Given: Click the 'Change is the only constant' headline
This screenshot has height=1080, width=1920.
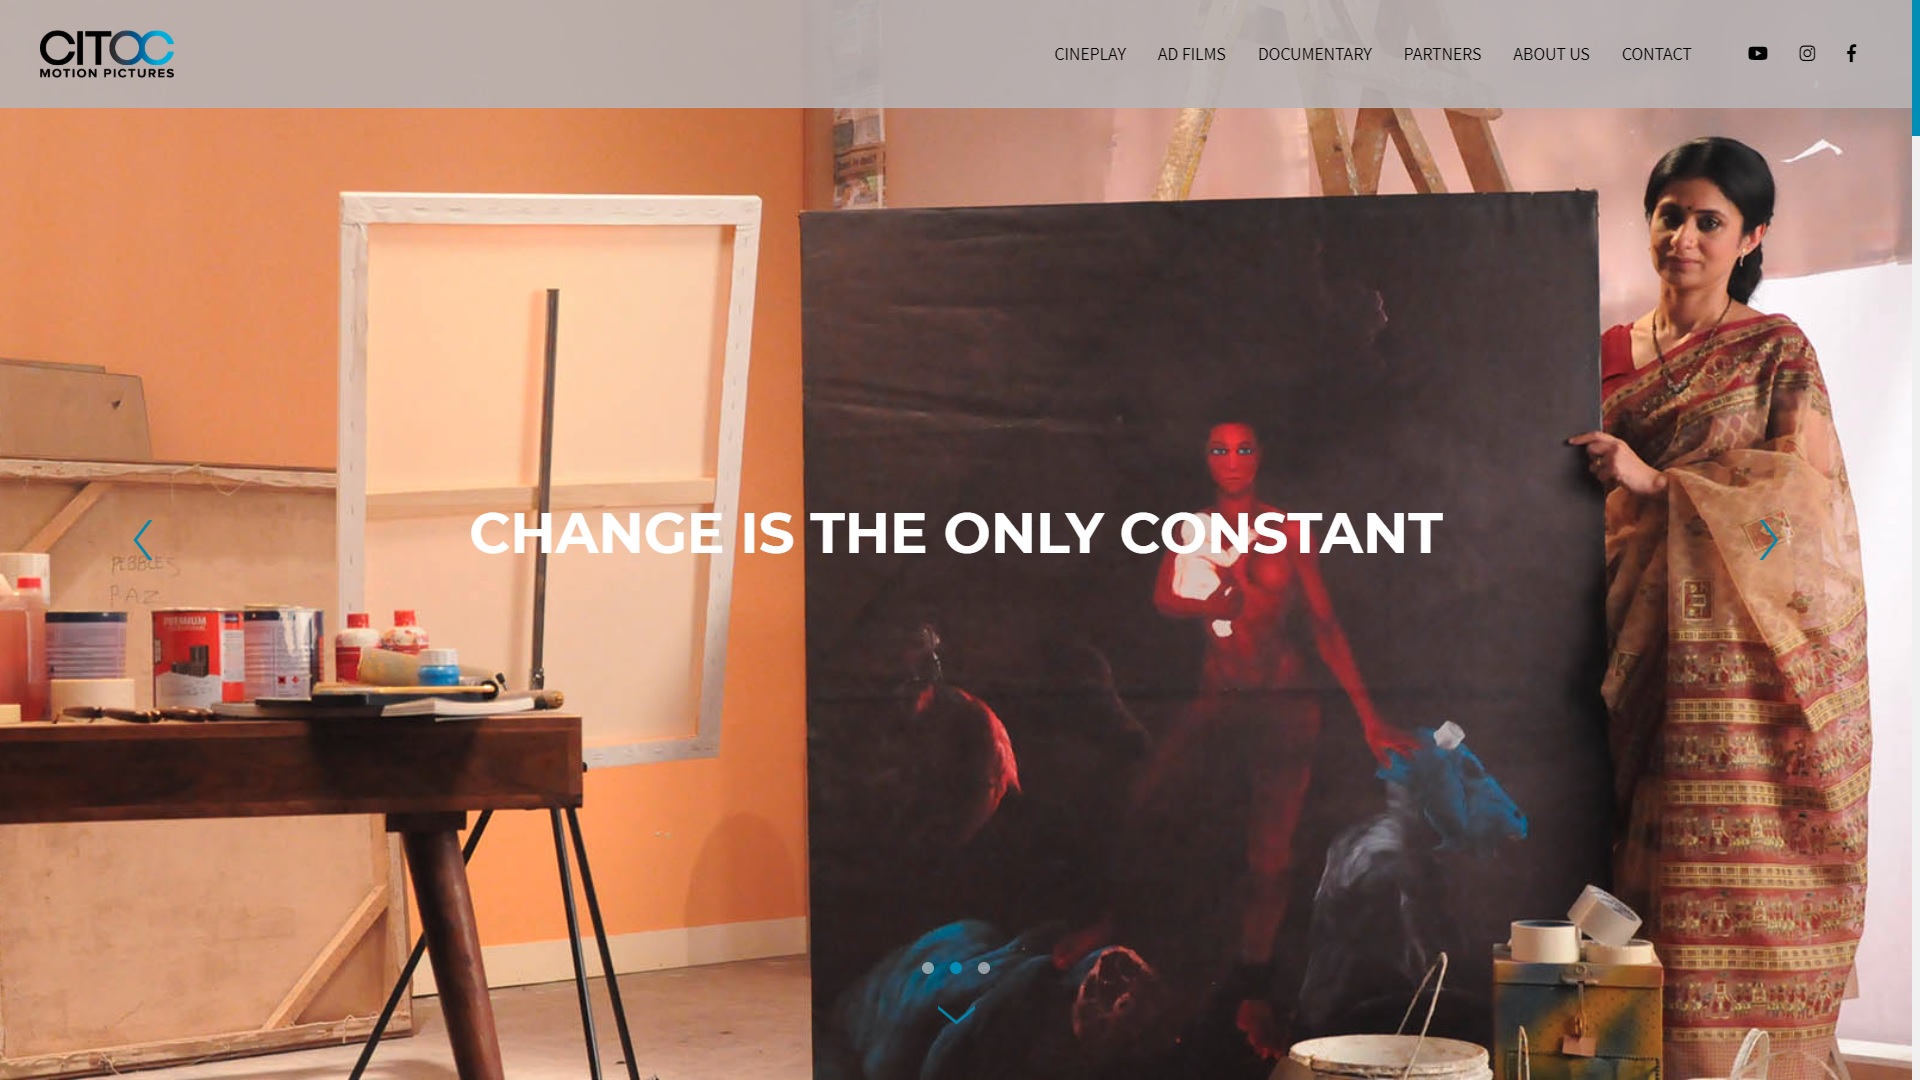Looking at the screenshot, I should (x=956, y=533).
